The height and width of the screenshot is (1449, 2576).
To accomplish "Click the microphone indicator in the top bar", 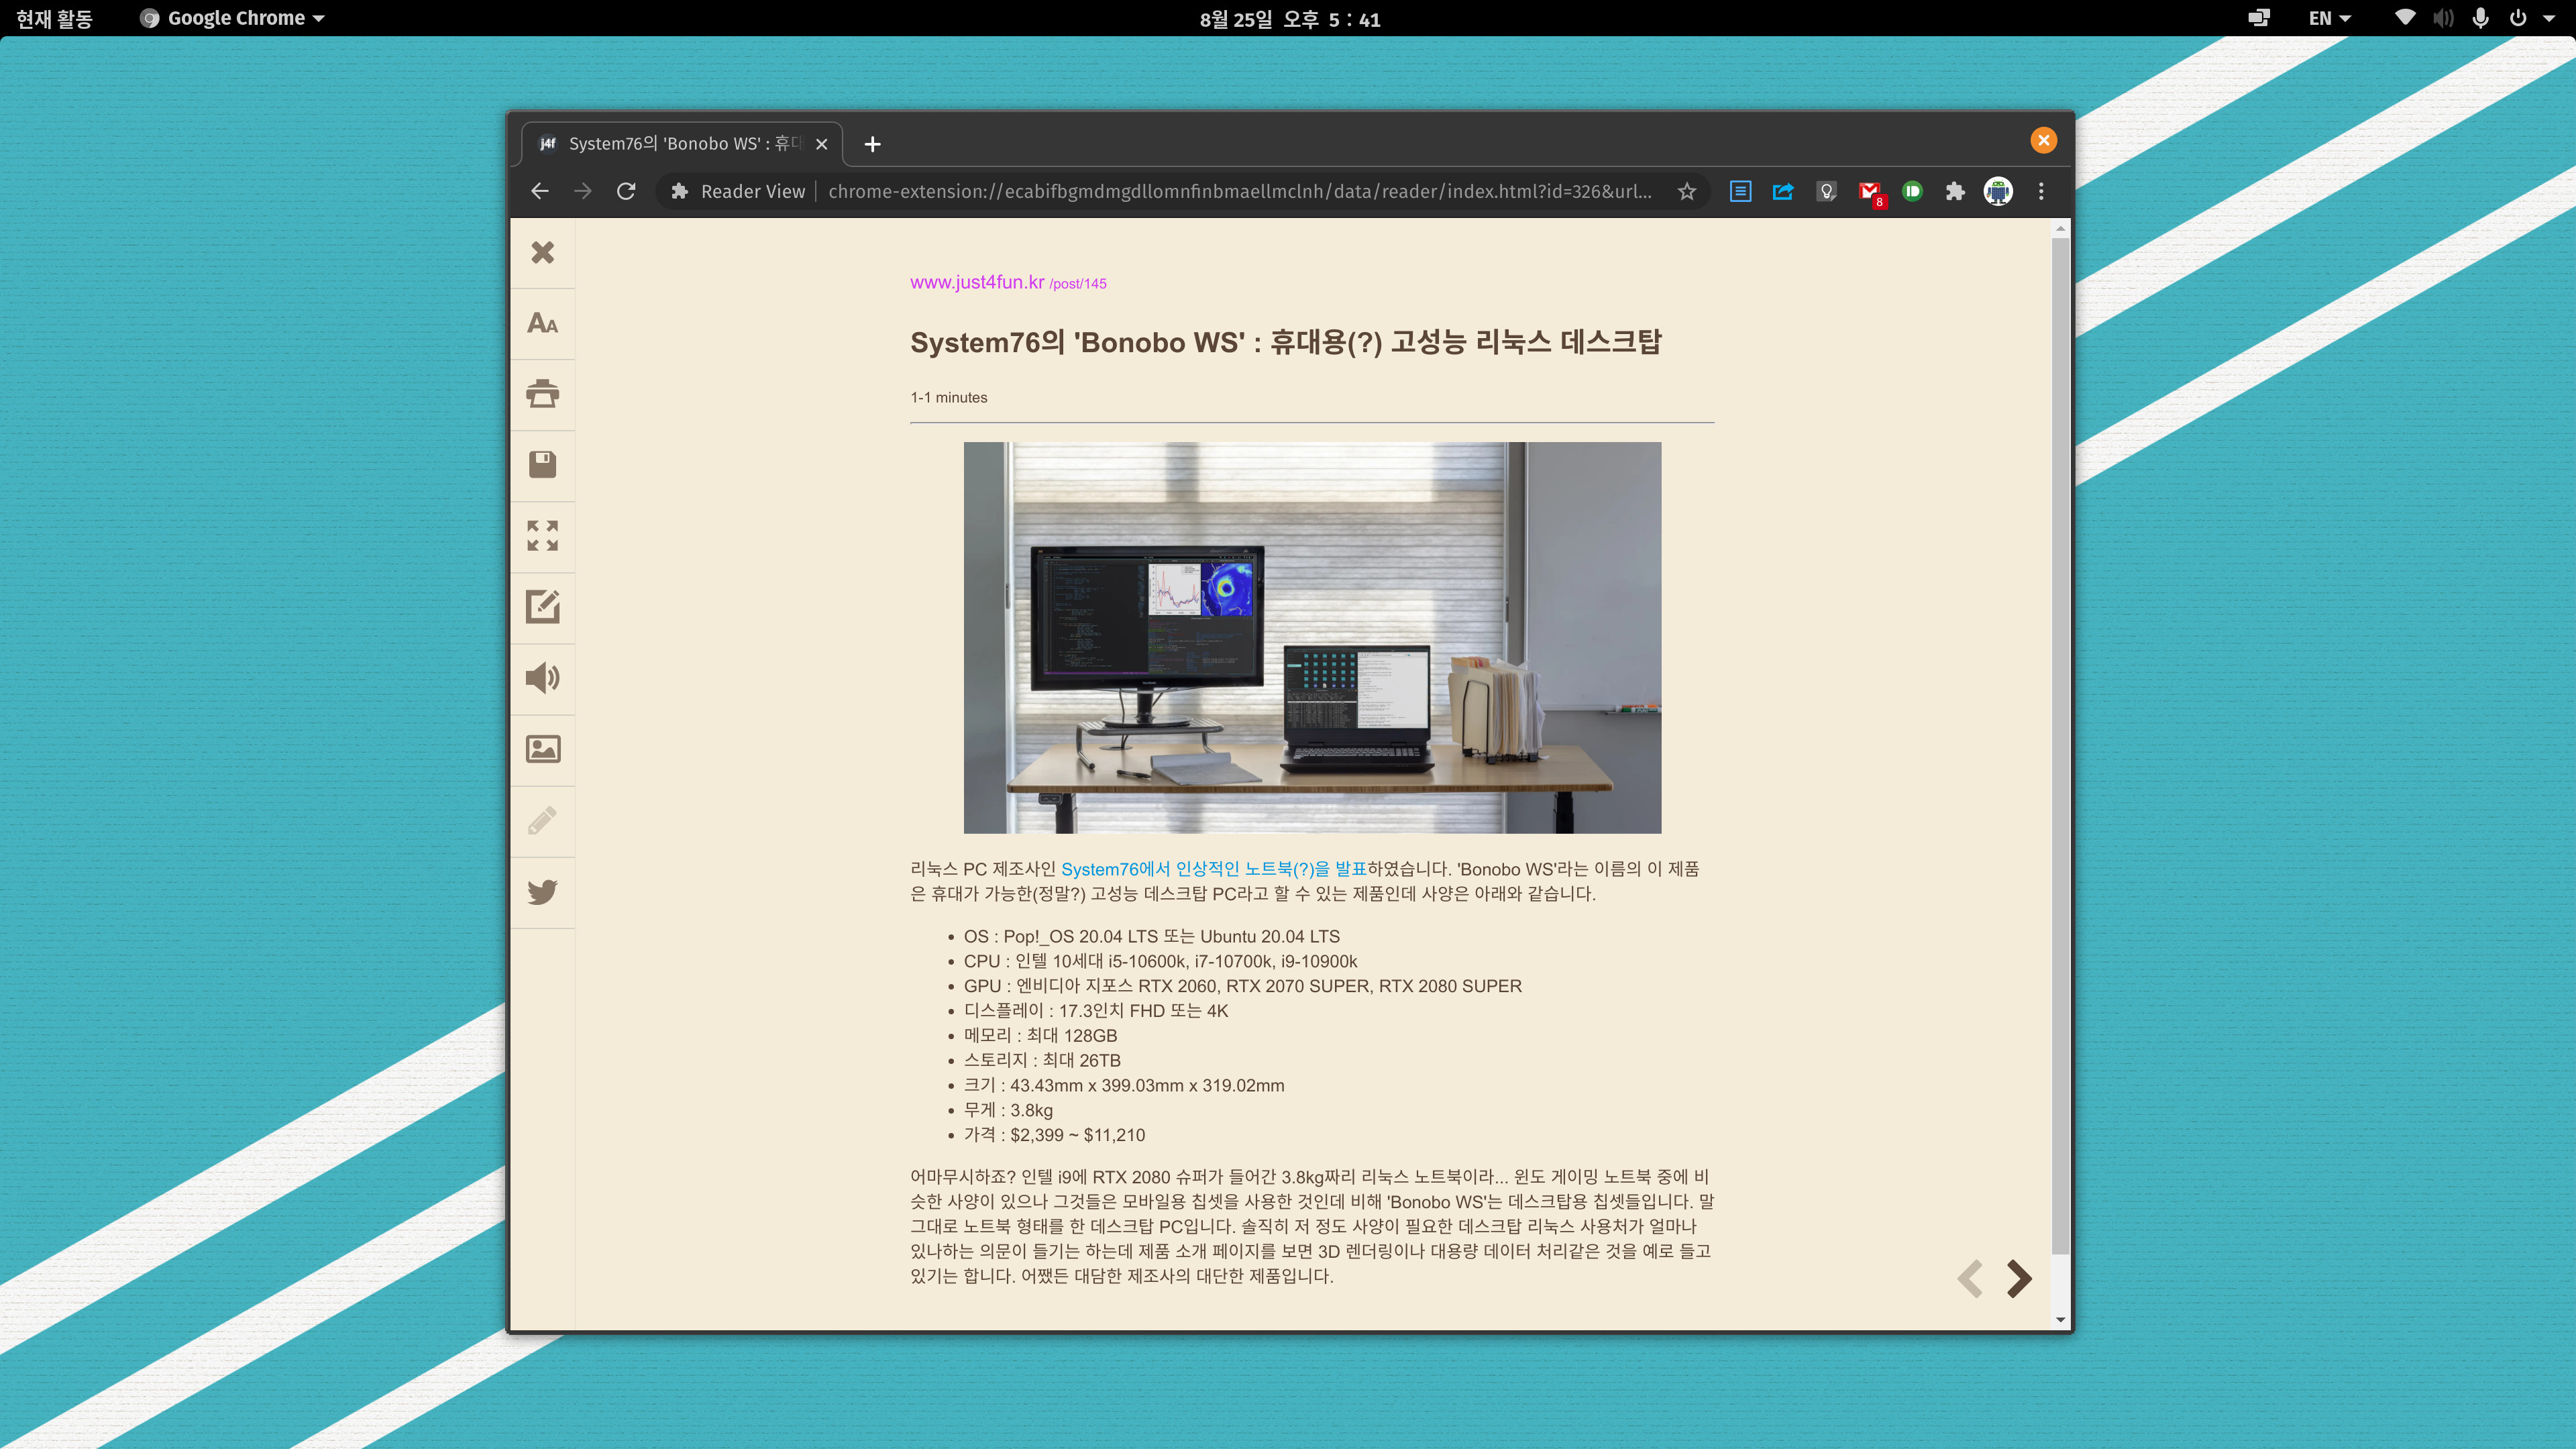I will click(2481, 18).
